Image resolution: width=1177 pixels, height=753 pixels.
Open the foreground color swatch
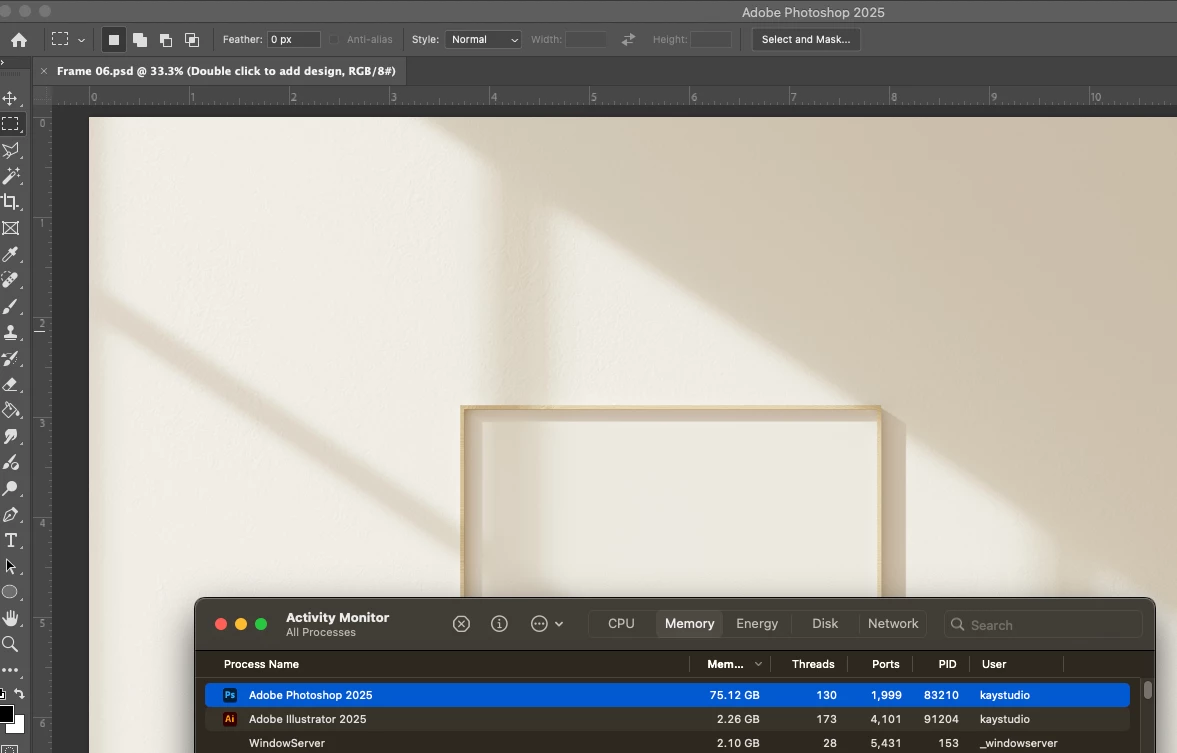(5, 714)
